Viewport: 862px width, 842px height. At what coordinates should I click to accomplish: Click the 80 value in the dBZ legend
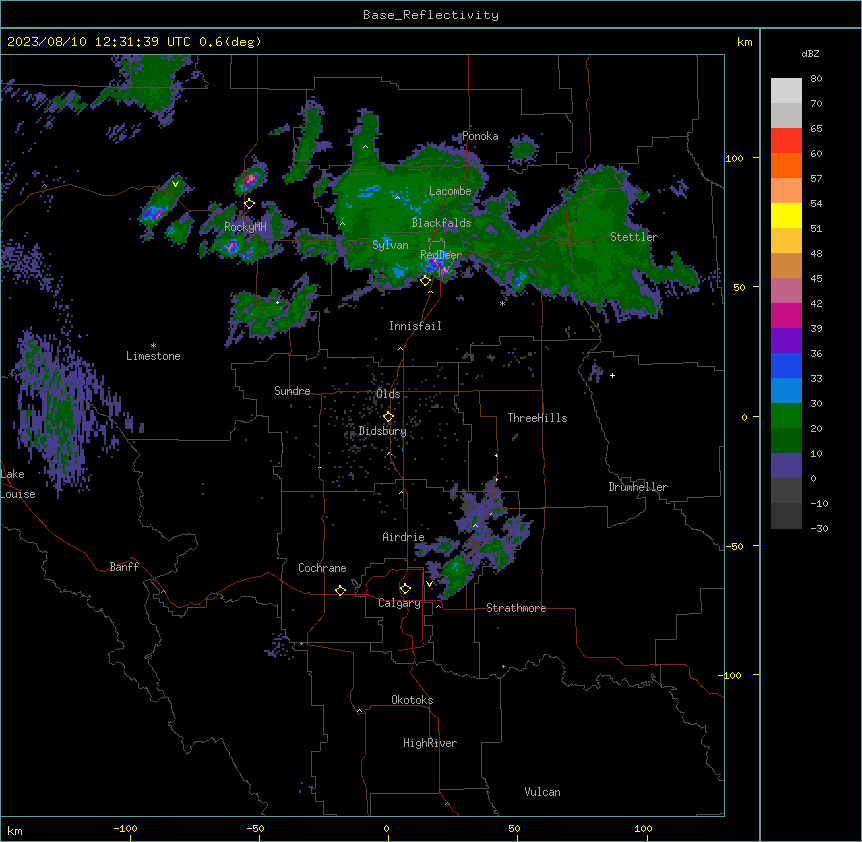pyautogui.click(x=816, y=79)
